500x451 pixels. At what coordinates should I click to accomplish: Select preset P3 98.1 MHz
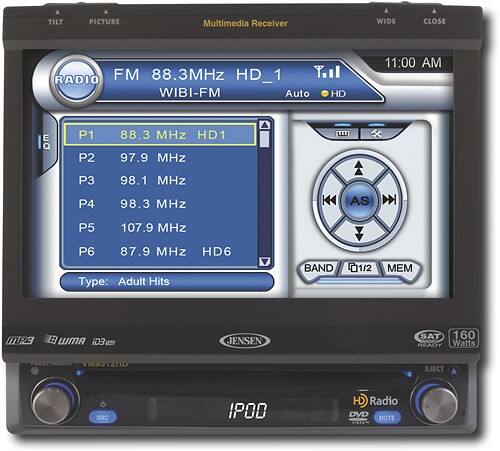click(160, 180)
